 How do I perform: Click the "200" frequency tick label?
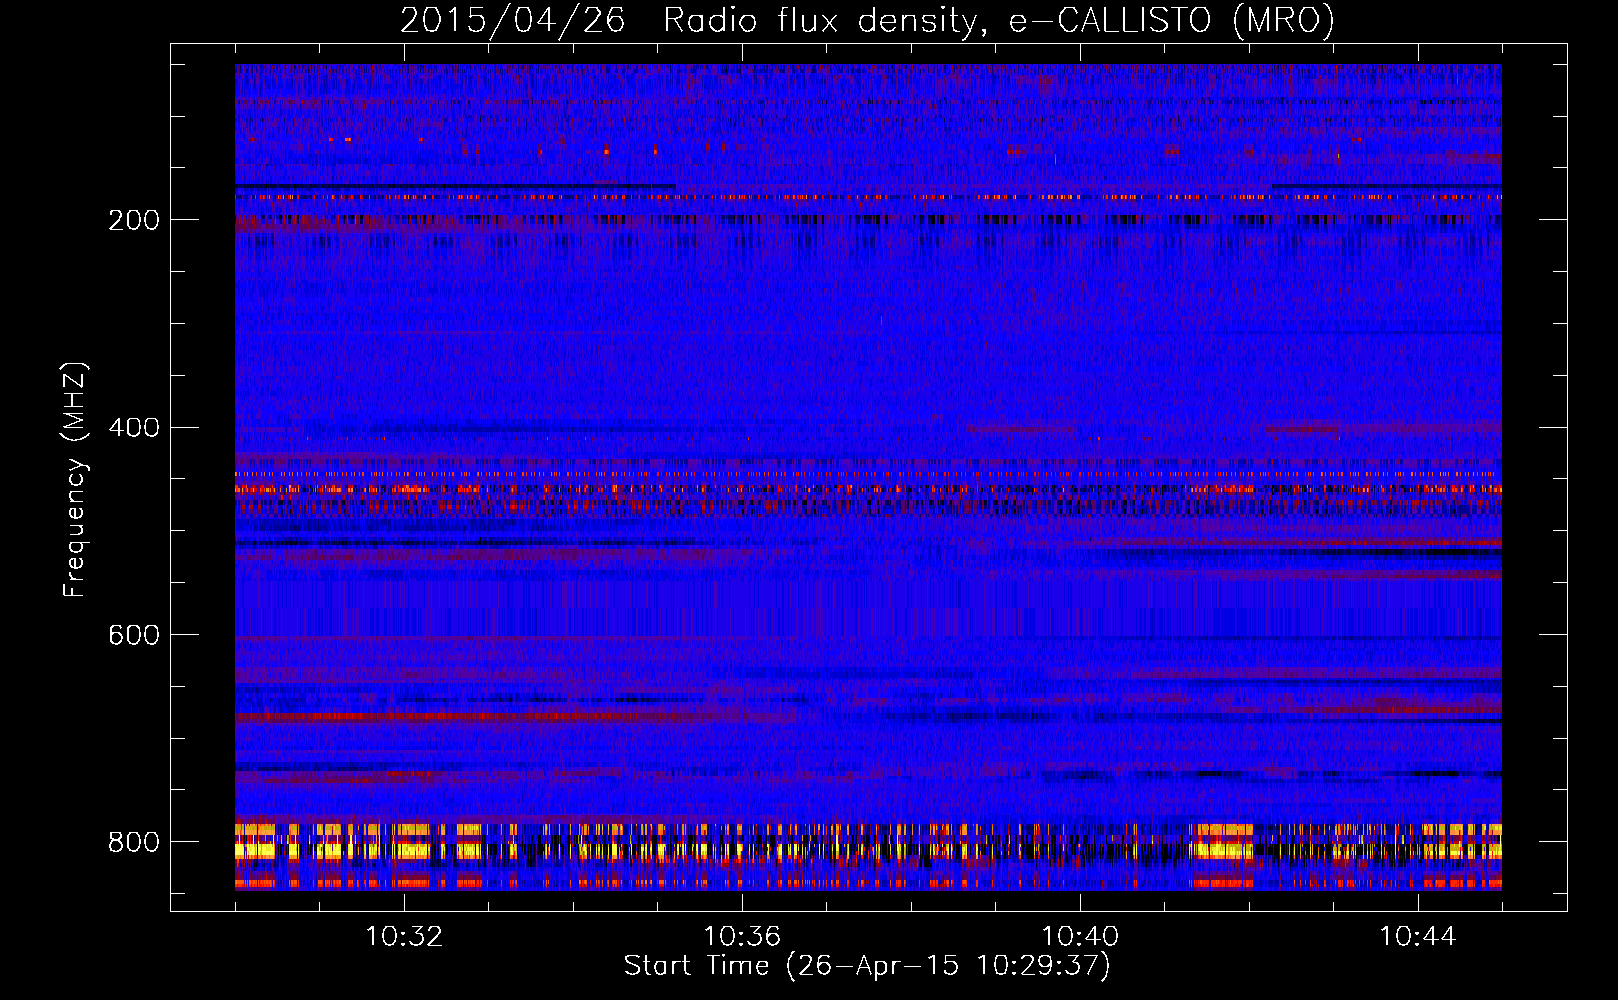[x=134, y=220]
